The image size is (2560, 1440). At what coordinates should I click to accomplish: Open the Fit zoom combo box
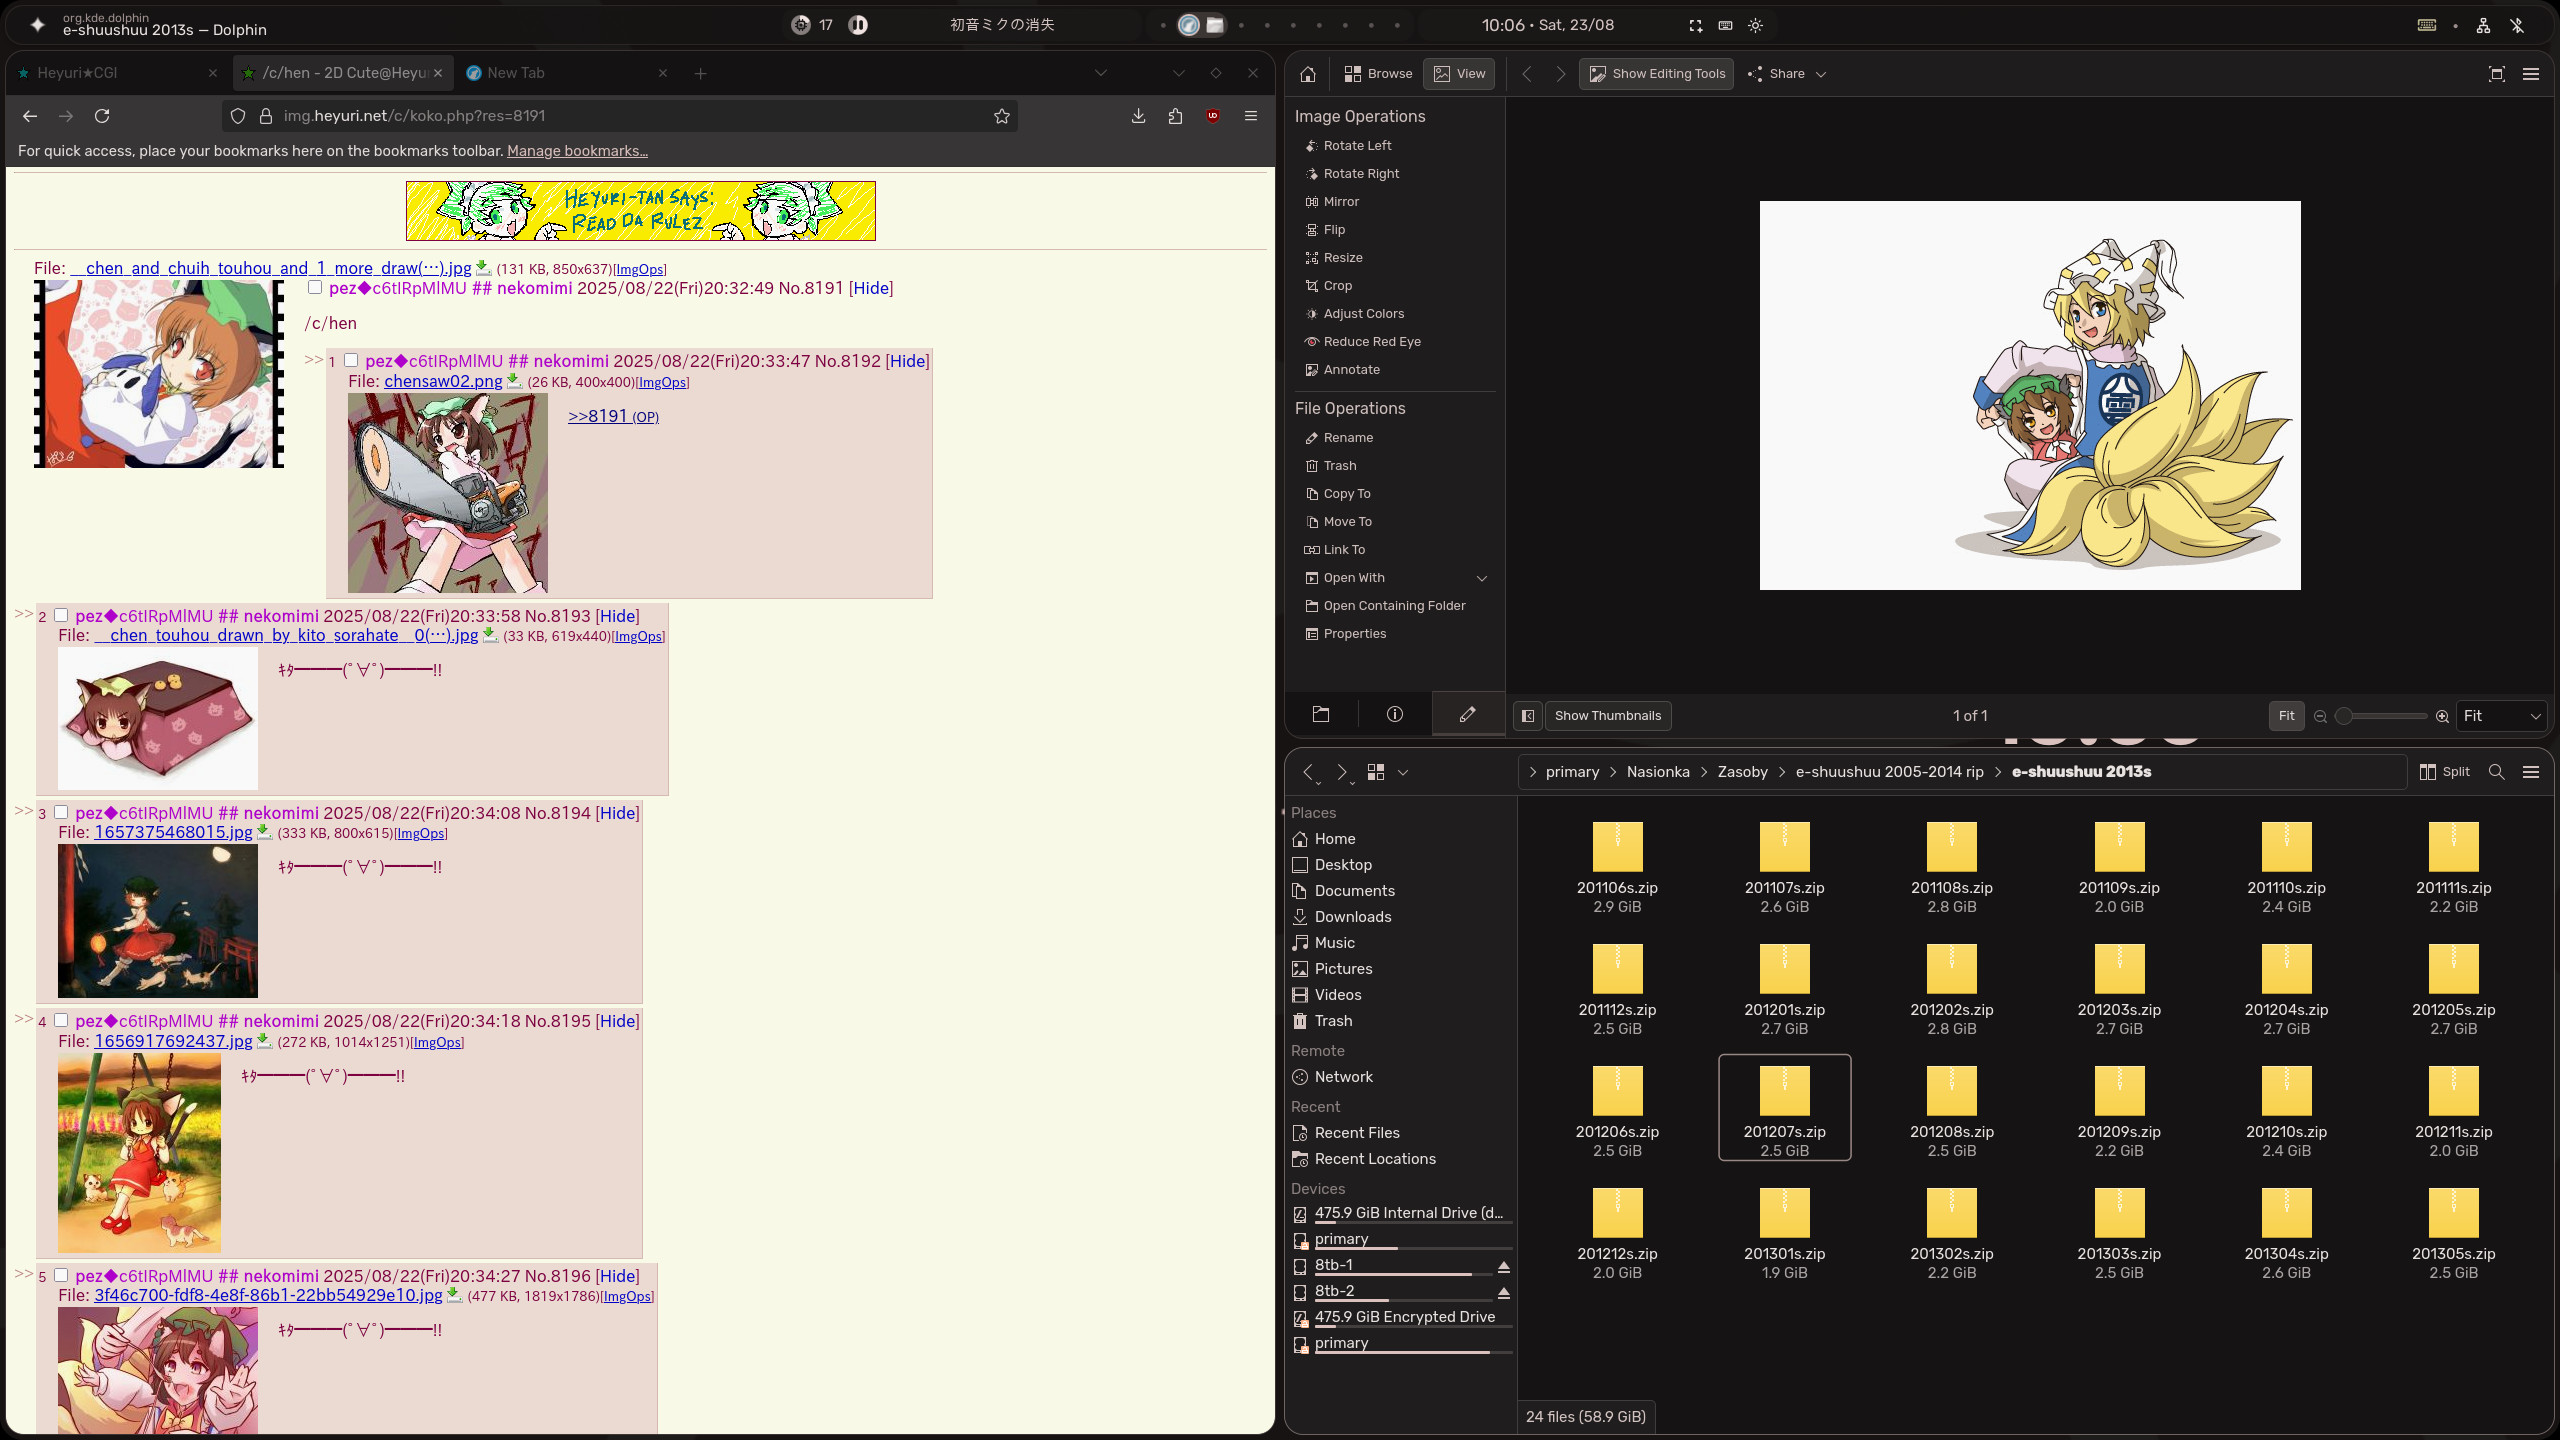(2502, 716)
